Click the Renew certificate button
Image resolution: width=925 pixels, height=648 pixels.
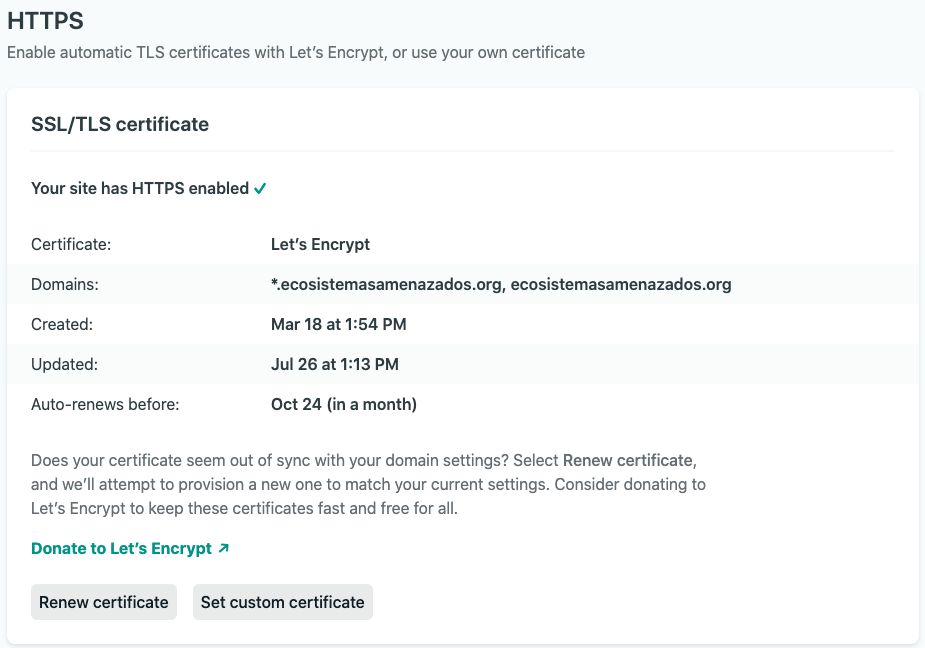pyautogui.click(x=104, y=602)
